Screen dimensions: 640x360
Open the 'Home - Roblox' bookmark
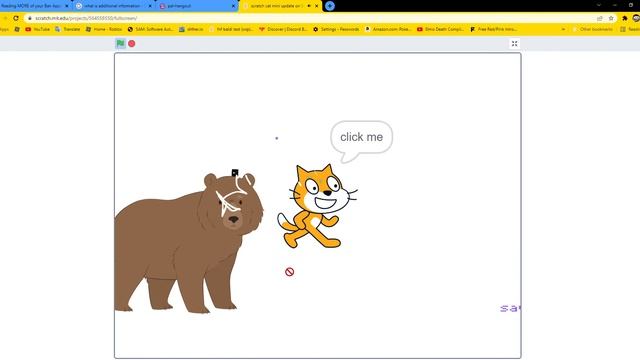point(104,29)
